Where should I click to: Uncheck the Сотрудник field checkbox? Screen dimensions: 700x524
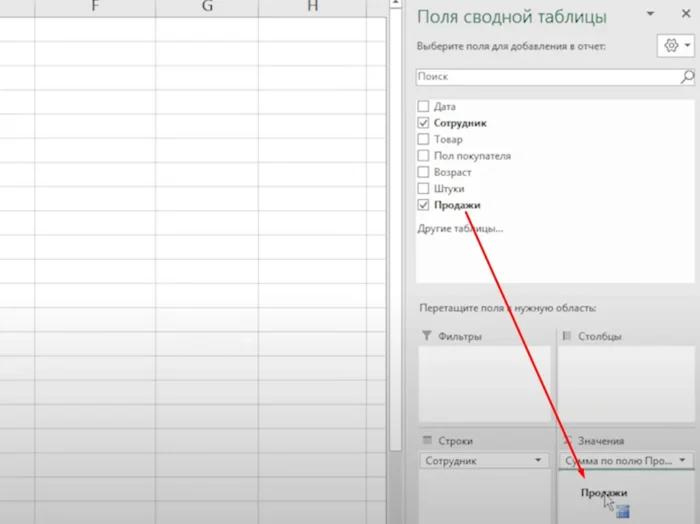[424, 123]
